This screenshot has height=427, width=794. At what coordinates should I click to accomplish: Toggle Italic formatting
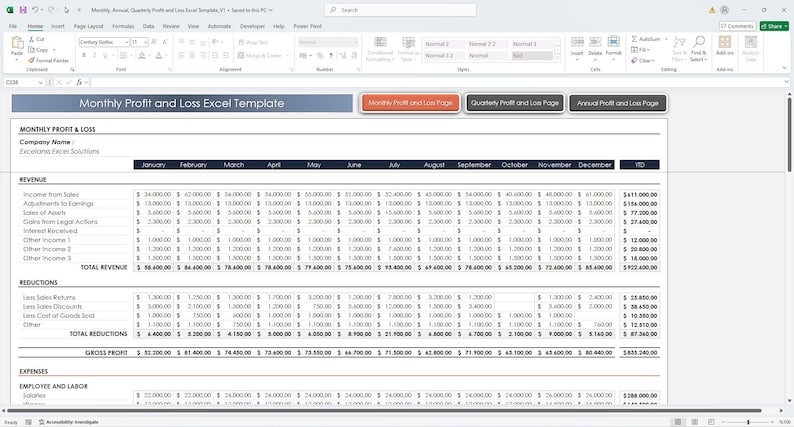pos(94,55)
